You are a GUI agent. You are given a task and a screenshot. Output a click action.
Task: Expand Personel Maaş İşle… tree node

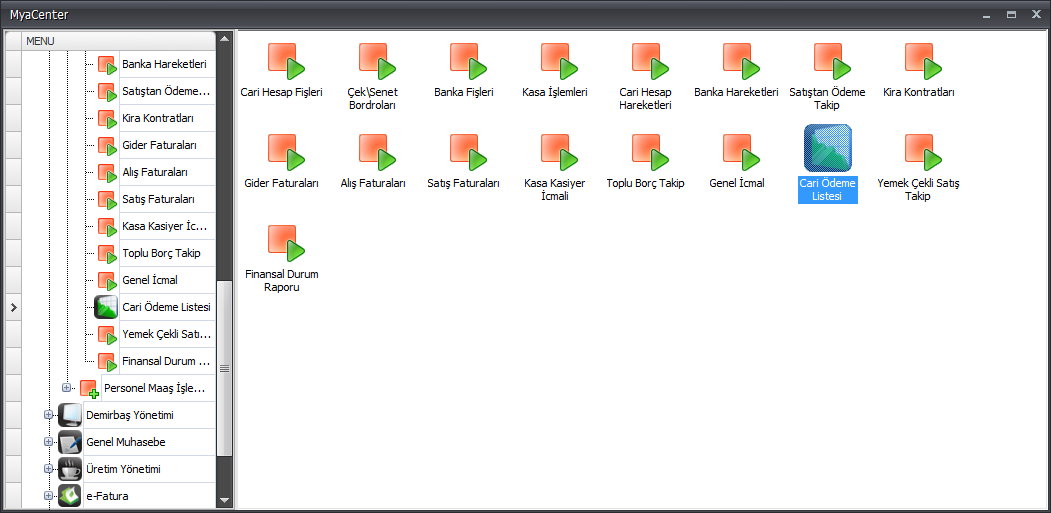coord(66,388)
